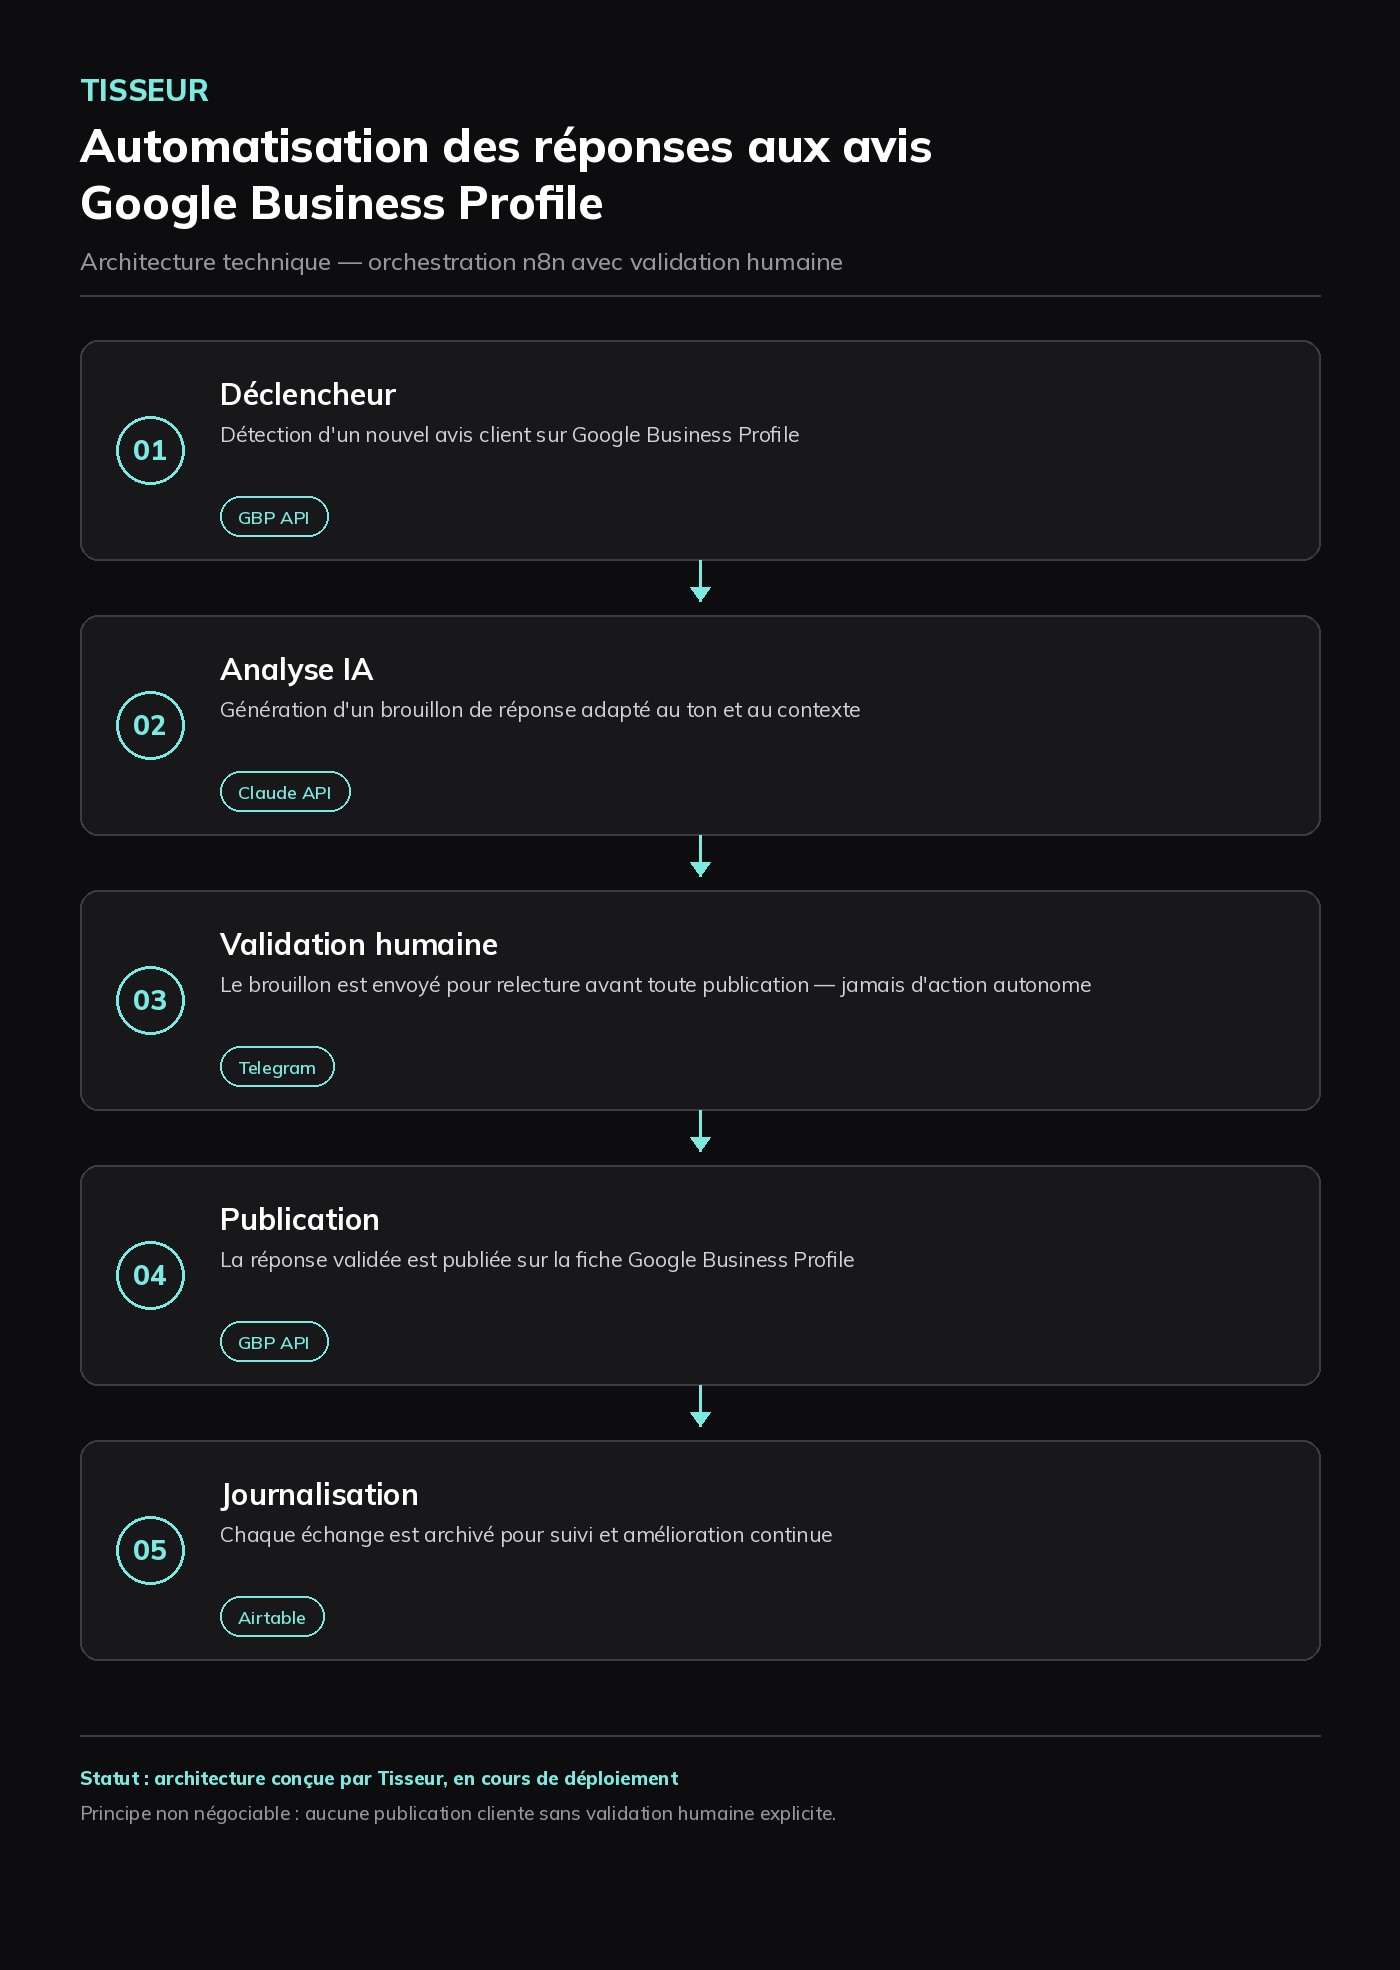
Task: Click the Claude API tag
Action: point(285,792)
